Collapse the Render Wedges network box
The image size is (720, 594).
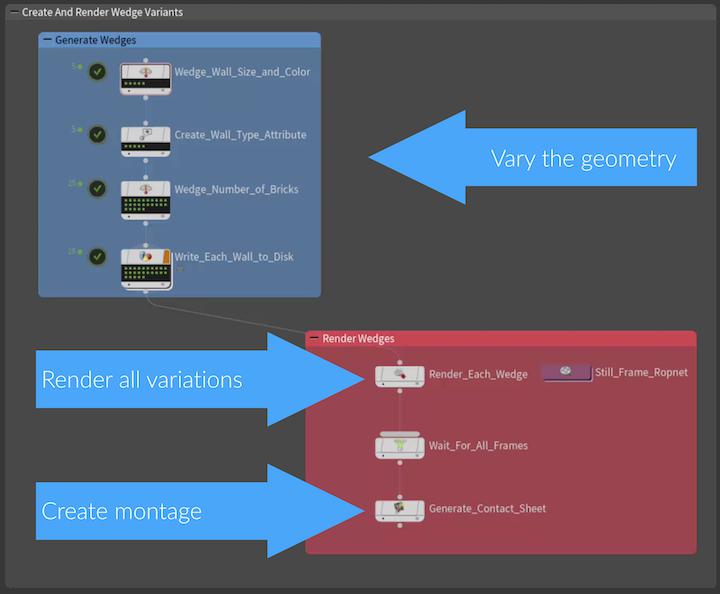pyautogui.click(x=313, y=339)
